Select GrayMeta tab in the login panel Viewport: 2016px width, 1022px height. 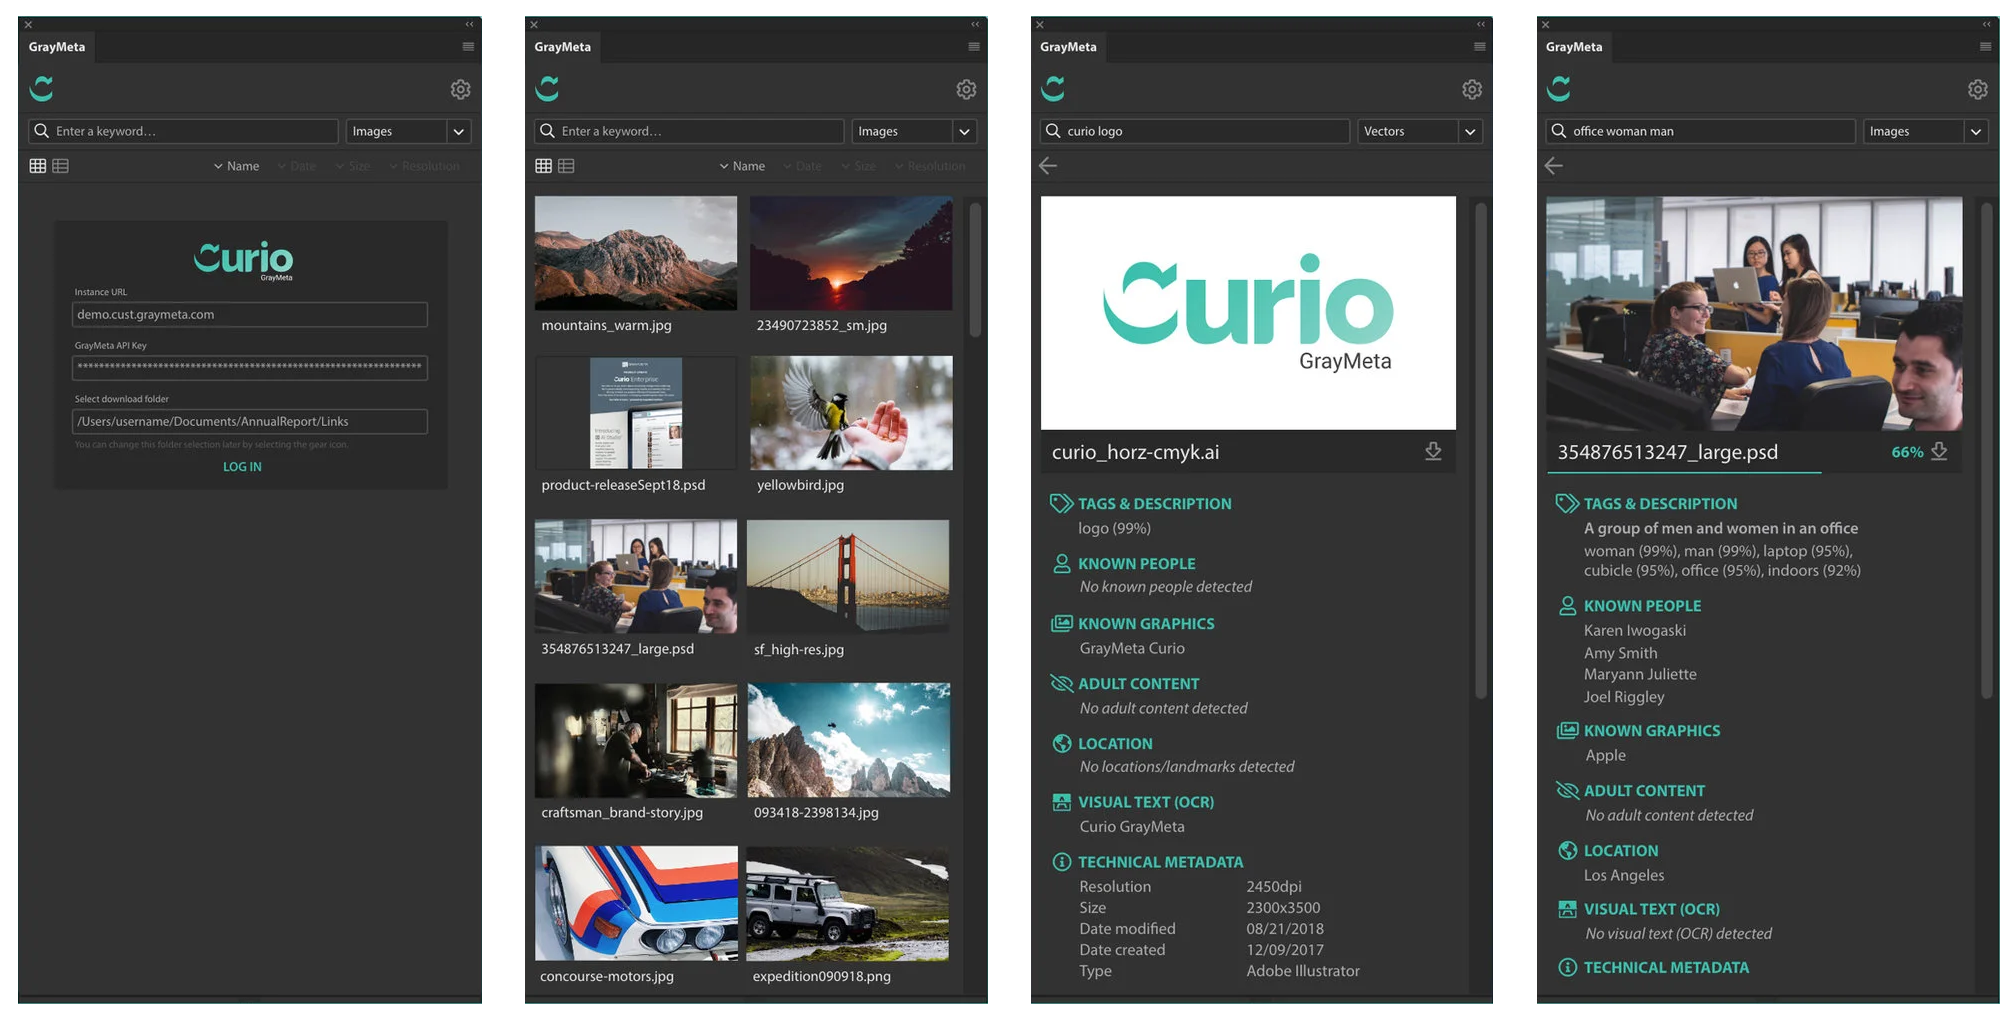(57, 47)
